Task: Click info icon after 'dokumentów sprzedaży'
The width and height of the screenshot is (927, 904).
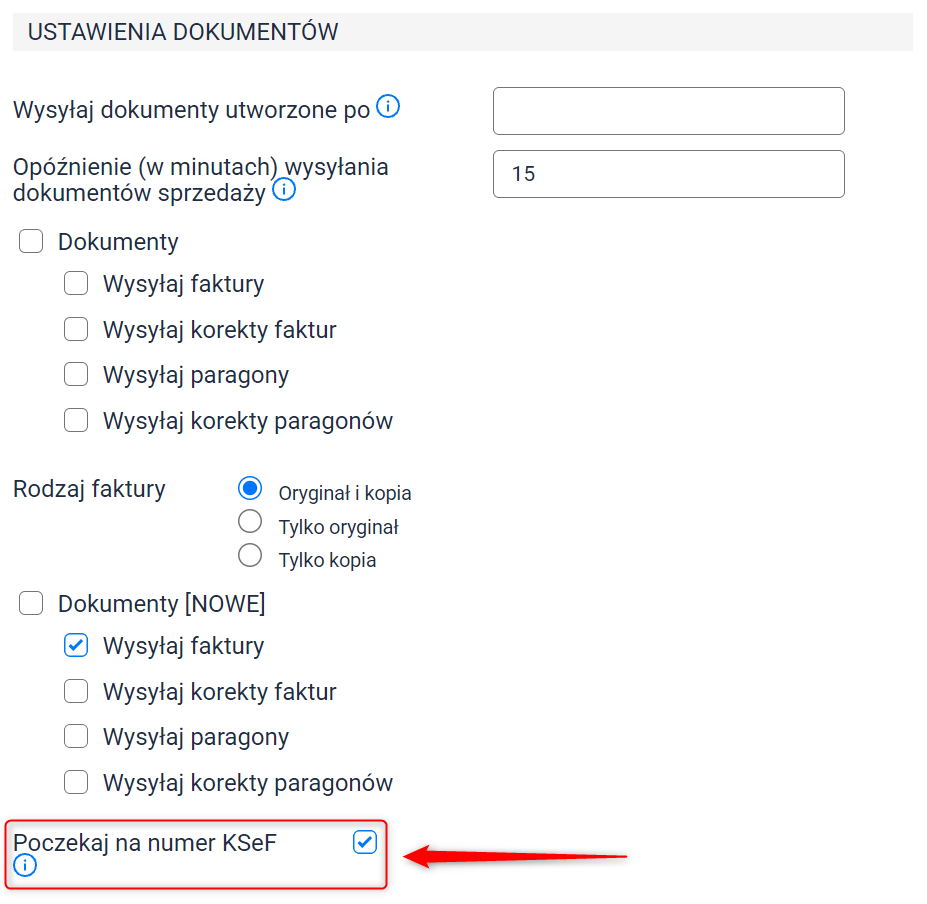Action: [x=284, y=190]
